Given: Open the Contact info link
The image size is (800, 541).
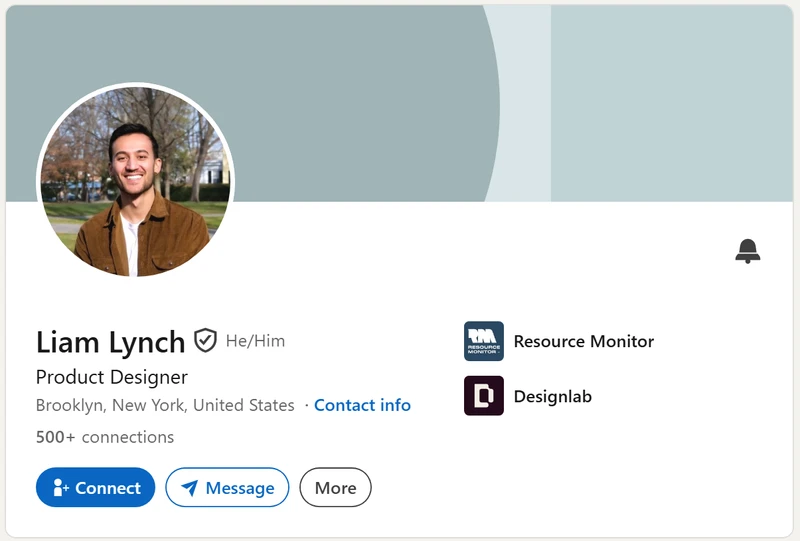Looking at the screenshot, I should 362,405.
